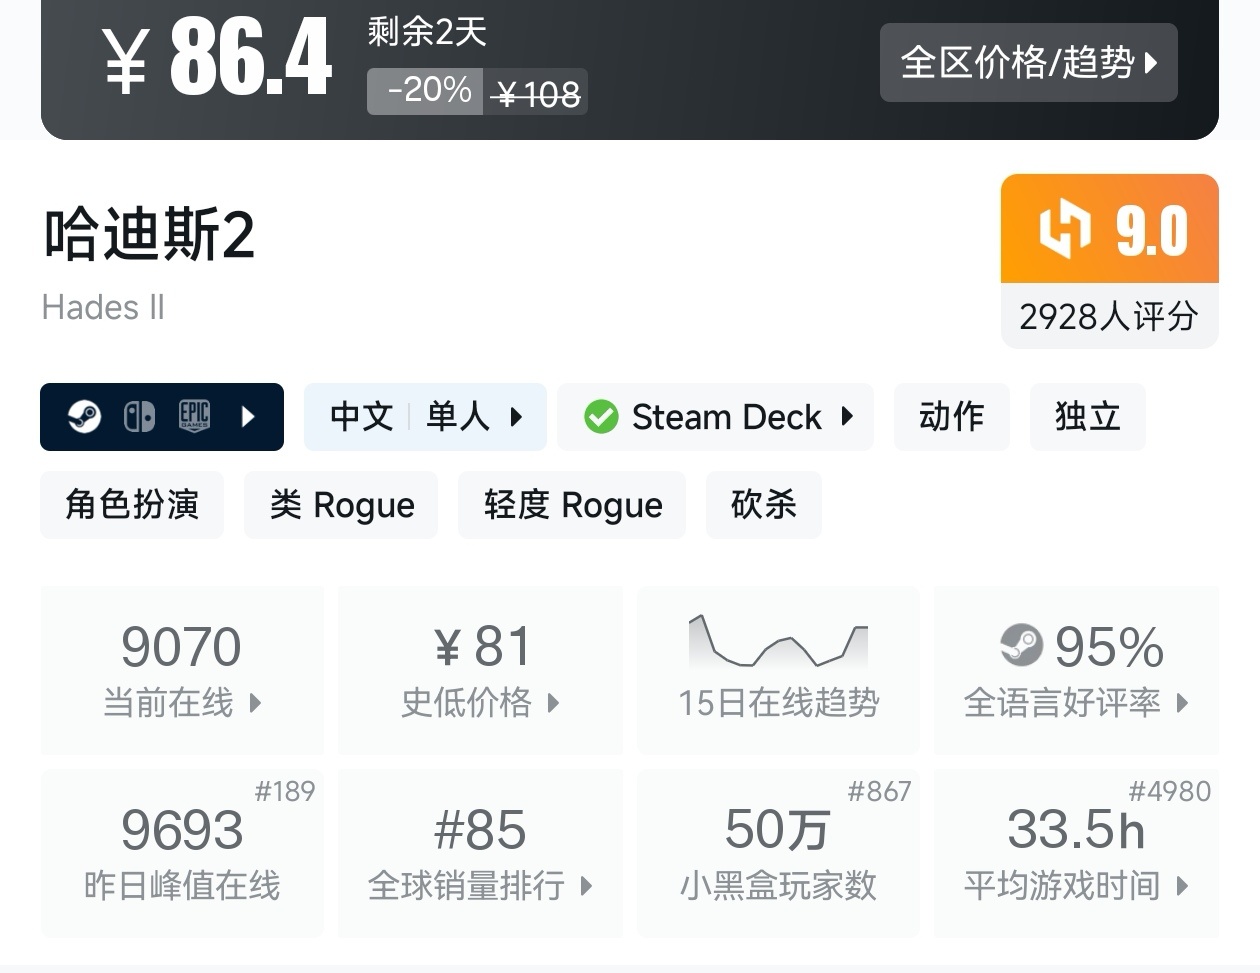This screenshot has width=1260, height=973.
Task: Open the 当前在线 9070 stat card
Action: (x=182, y=670)
